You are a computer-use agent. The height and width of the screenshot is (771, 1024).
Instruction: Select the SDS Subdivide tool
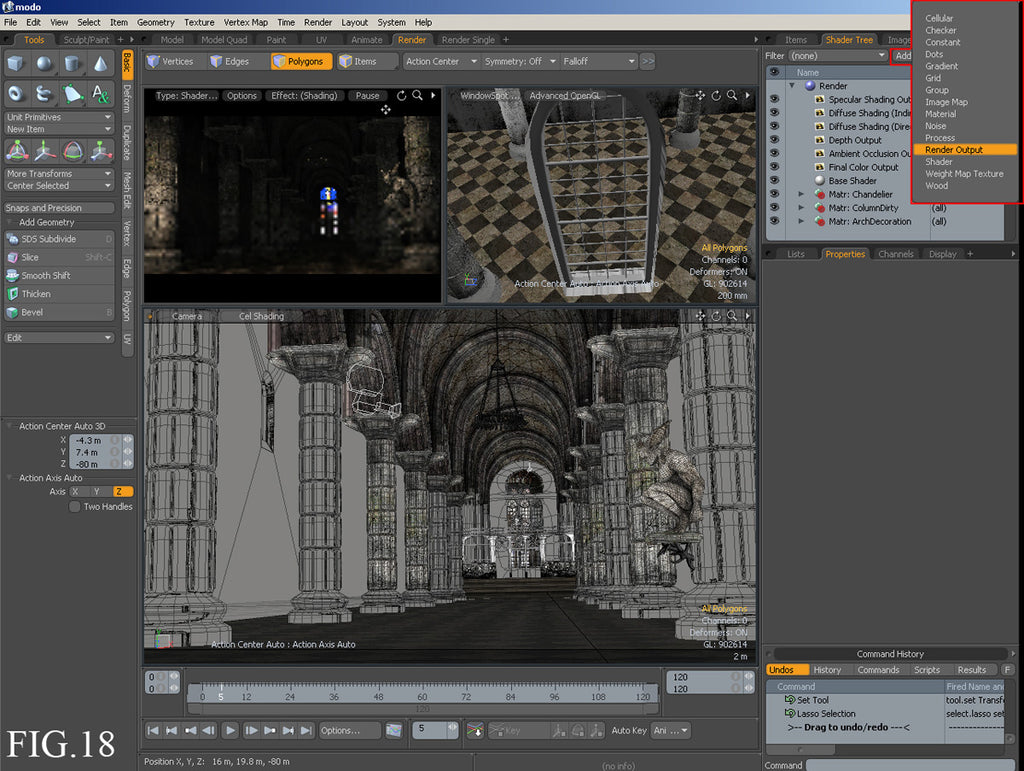coord(60,238)
